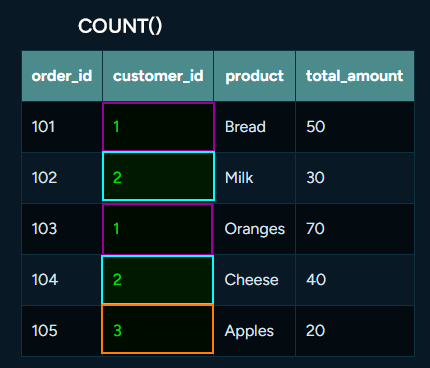Select the product column header

[x=255, y=76]
